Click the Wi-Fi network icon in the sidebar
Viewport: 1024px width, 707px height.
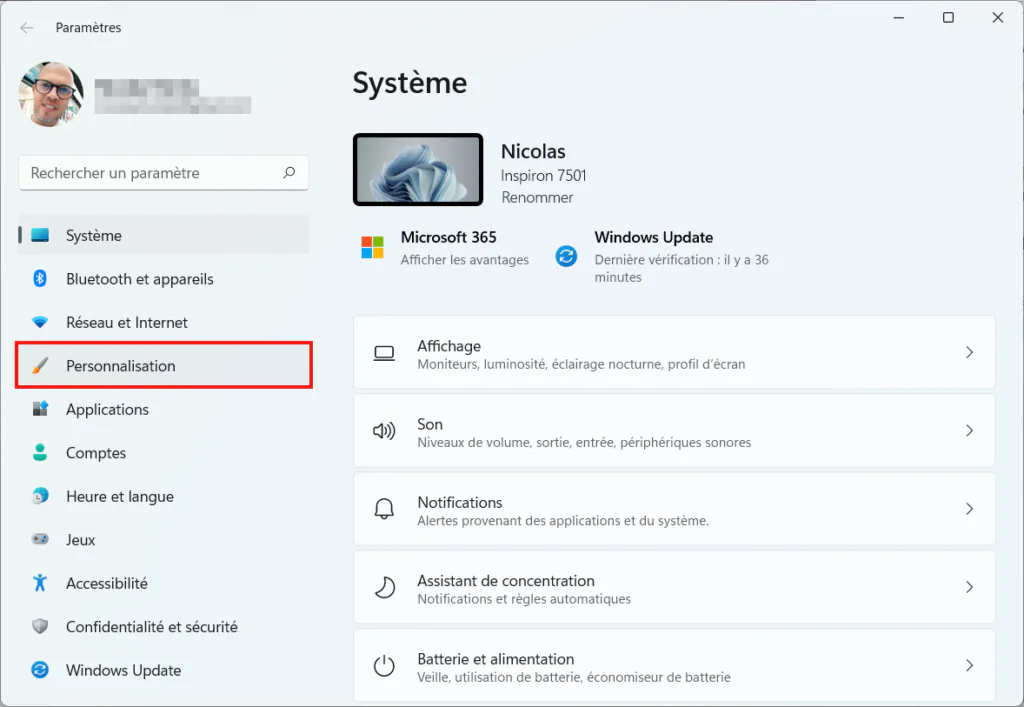pos(40,322)
